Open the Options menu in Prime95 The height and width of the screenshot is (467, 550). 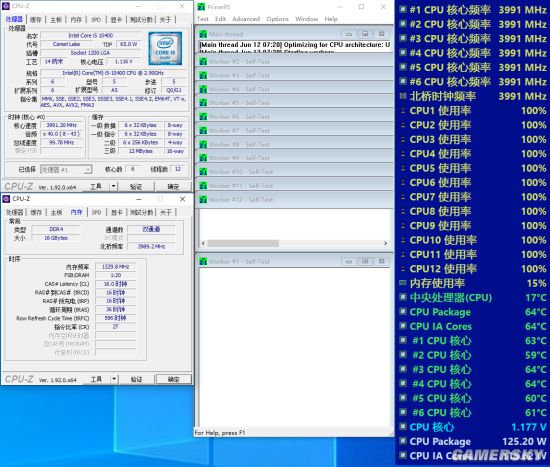pos(277,19)
